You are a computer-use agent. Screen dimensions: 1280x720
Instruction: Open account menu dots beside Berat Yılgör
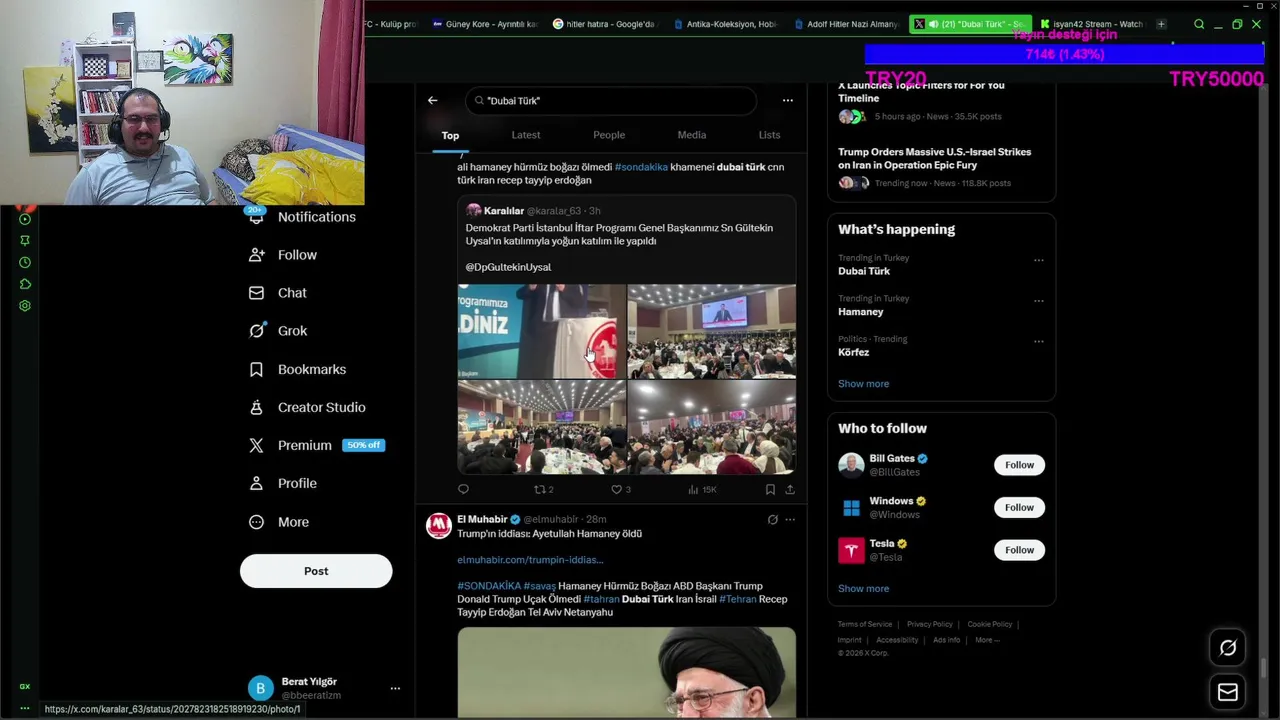tap(395, 688)
